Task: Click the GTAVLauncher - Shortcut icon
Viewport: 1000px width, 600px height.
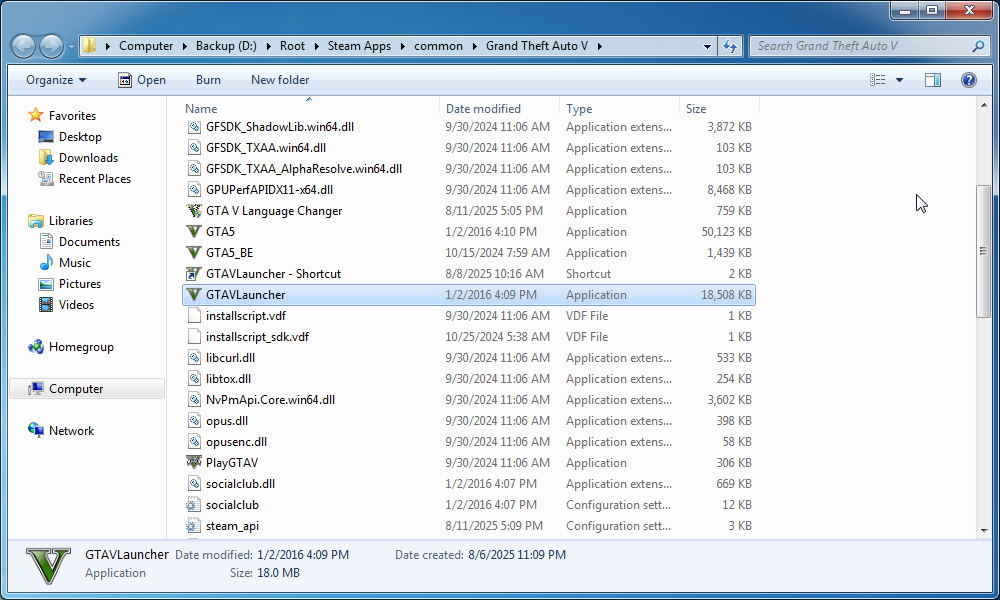Action: coord(194,274)
